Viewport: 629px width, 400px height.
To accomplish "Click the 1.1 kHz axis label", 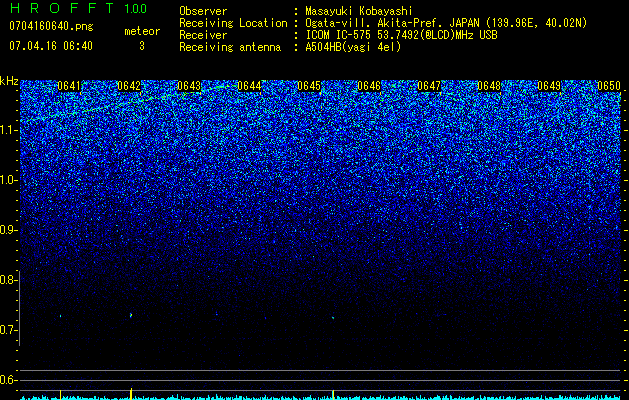I will (x=9, y=130).
